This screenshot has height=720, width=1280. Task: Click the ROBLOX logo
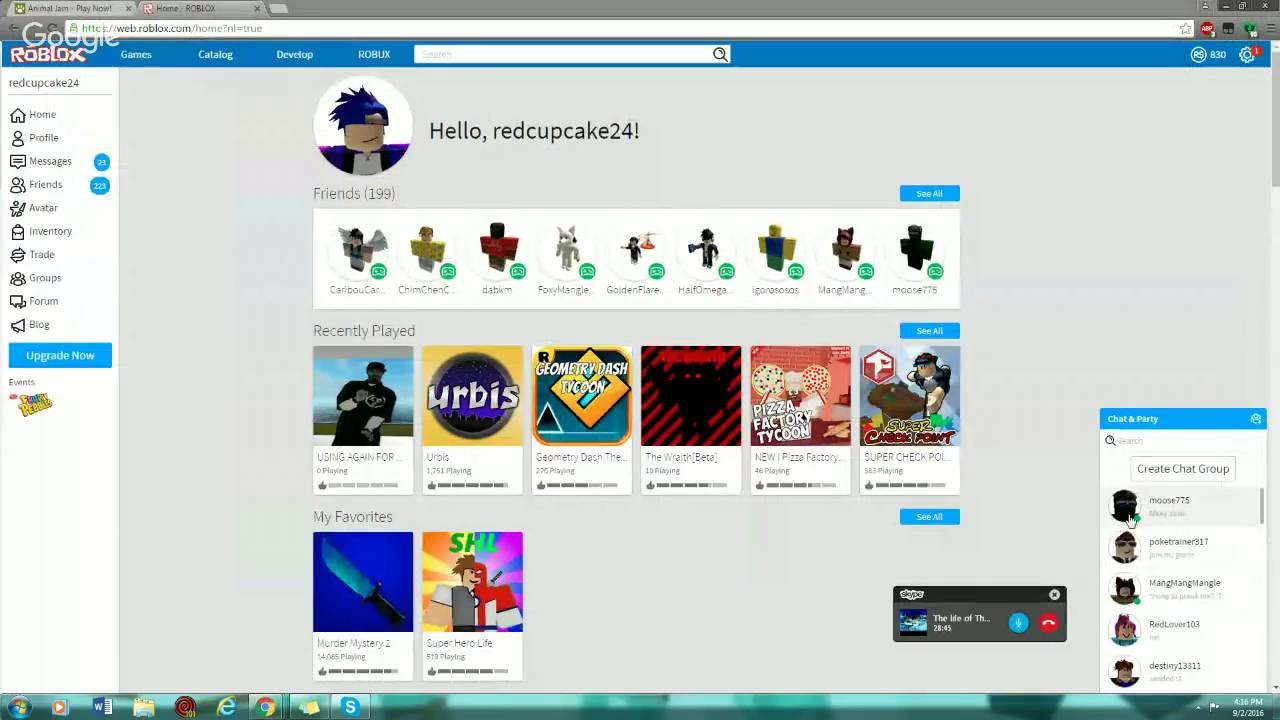pos(48,54)
